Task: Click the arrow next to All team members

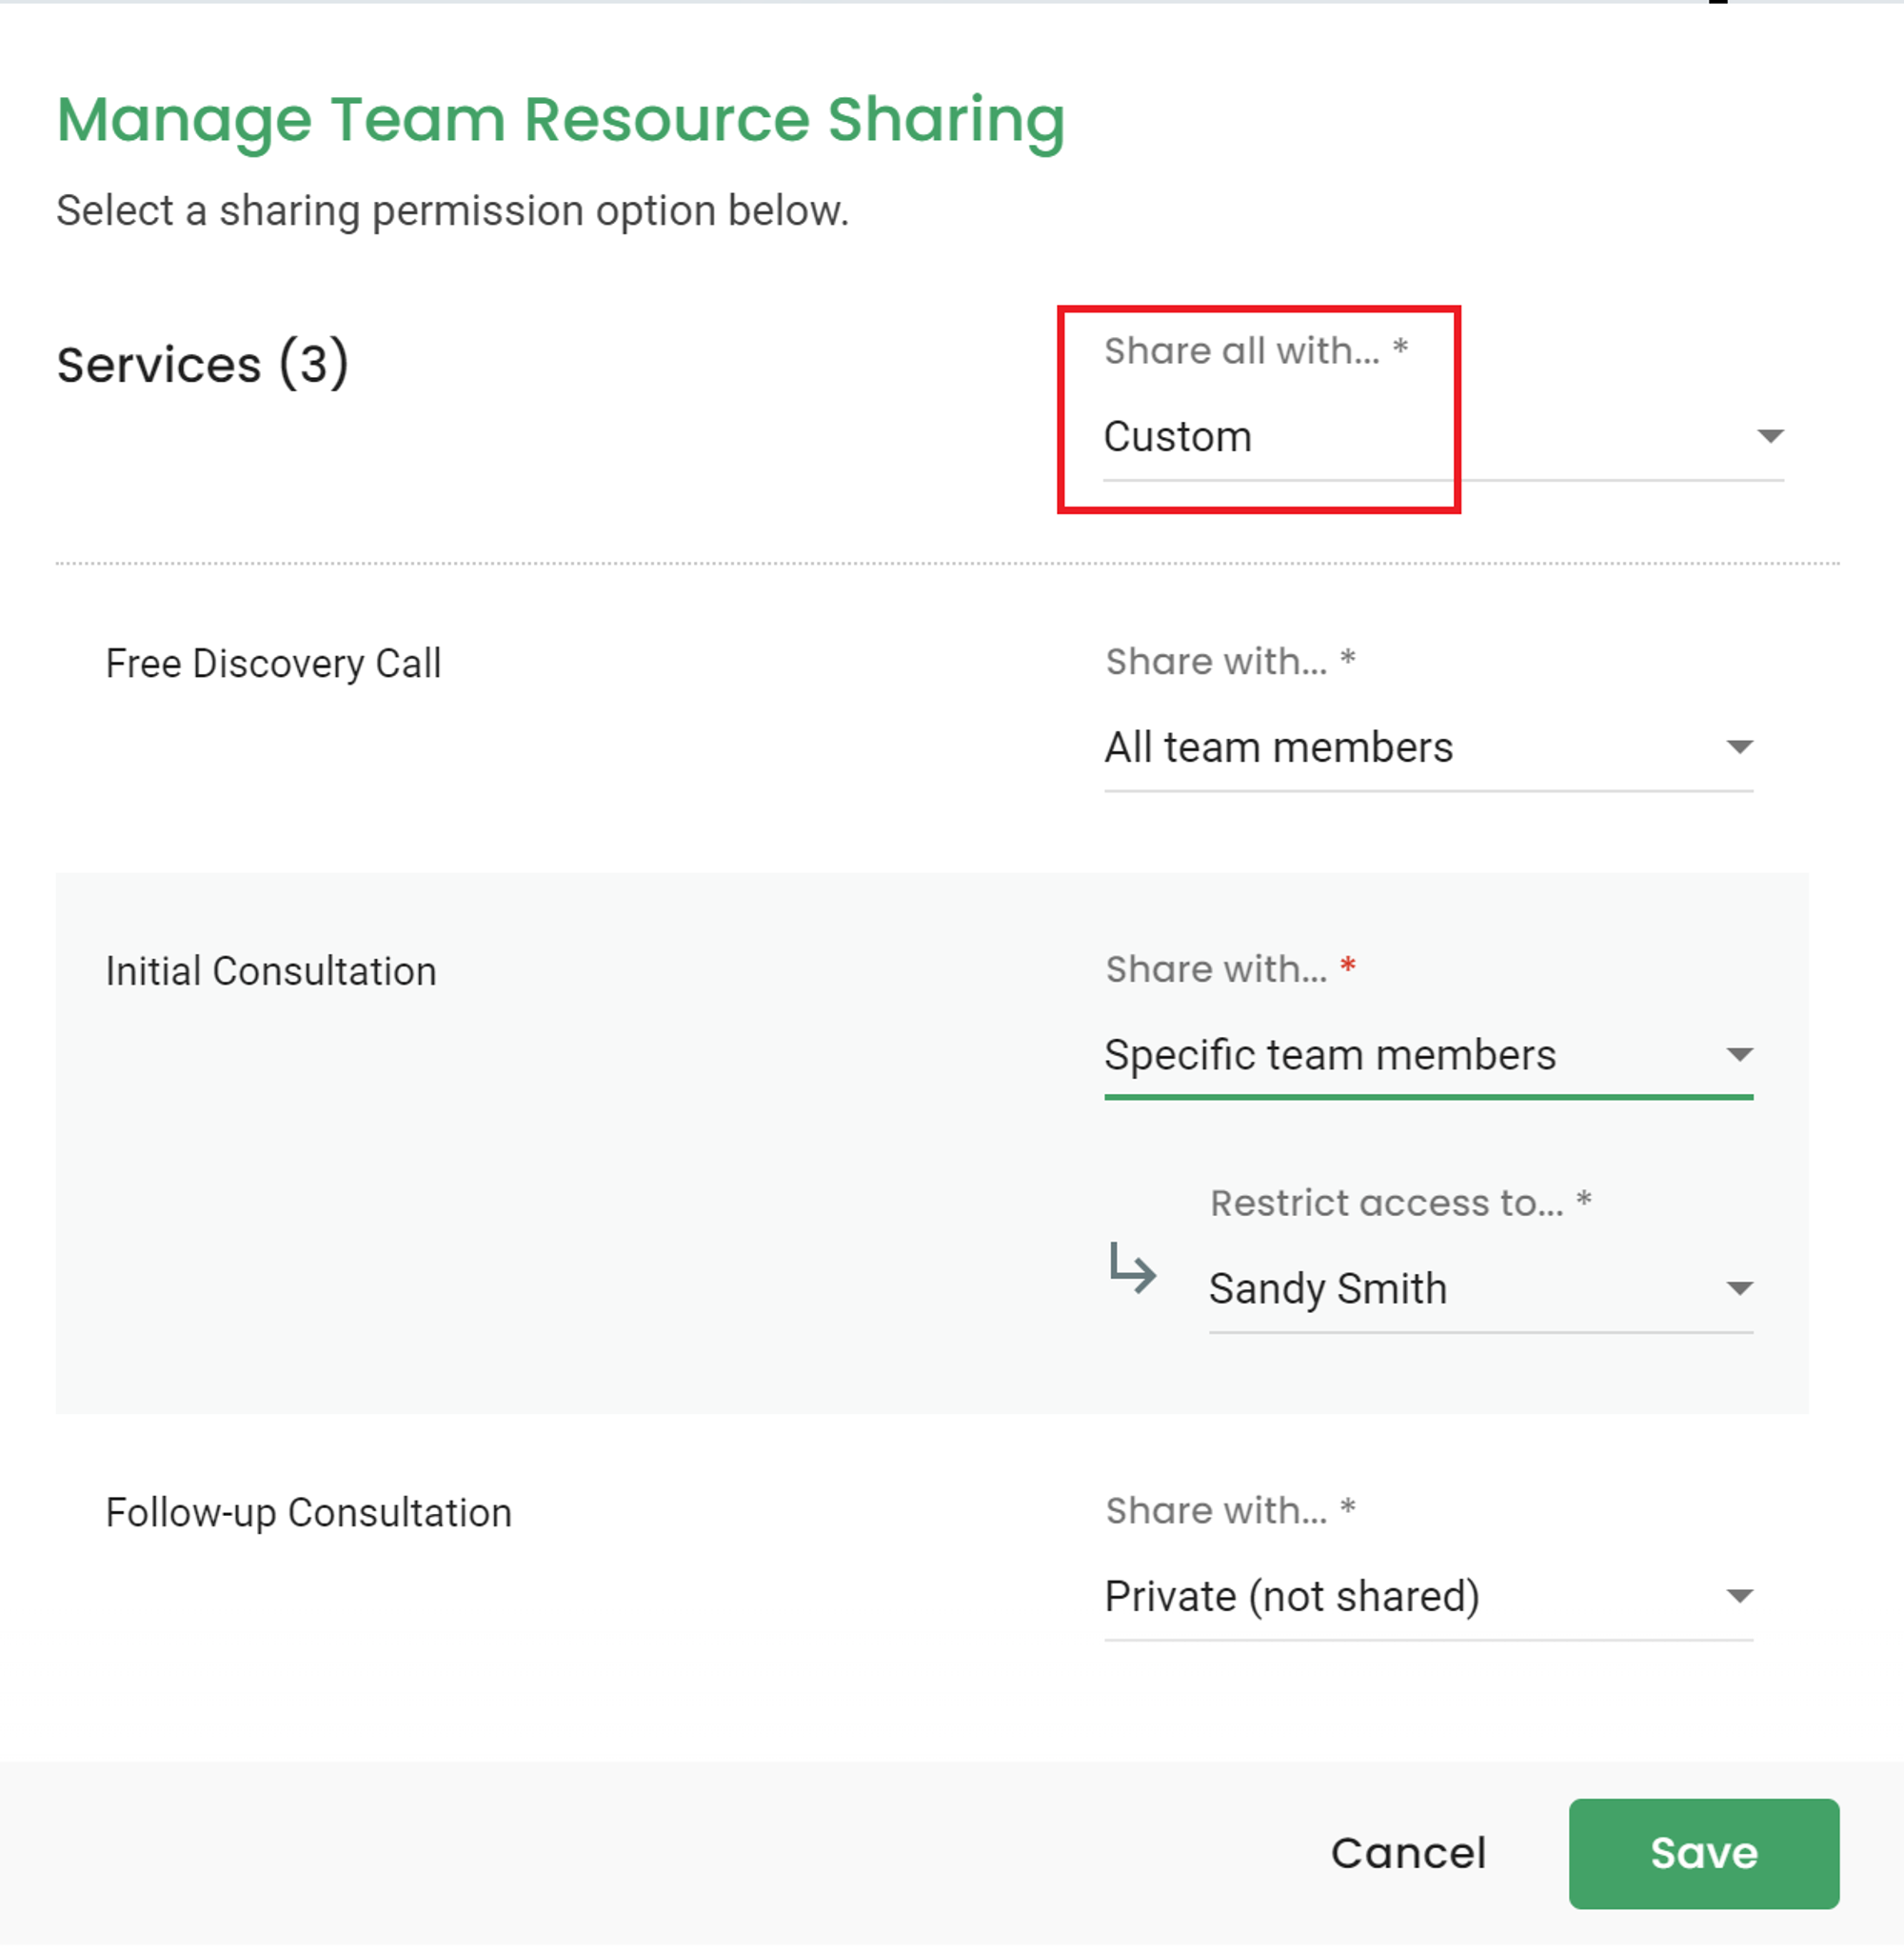Action: (1739, 748)
